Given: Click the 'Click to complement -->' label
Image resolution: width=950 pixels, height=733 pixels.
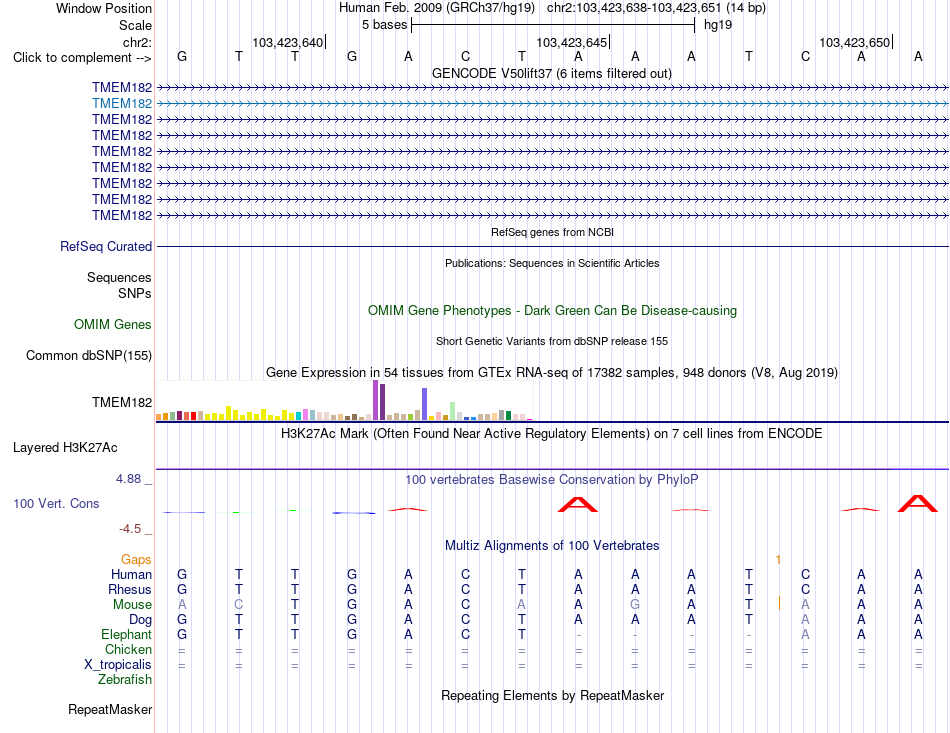Looking at the screenshot, I should [82, 58].
